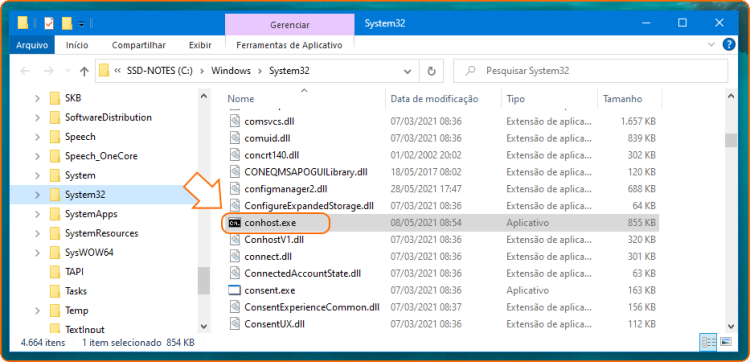Click the SKB folder icon in tree
This screenshot has height=362, width=750.
pos(55,98)
